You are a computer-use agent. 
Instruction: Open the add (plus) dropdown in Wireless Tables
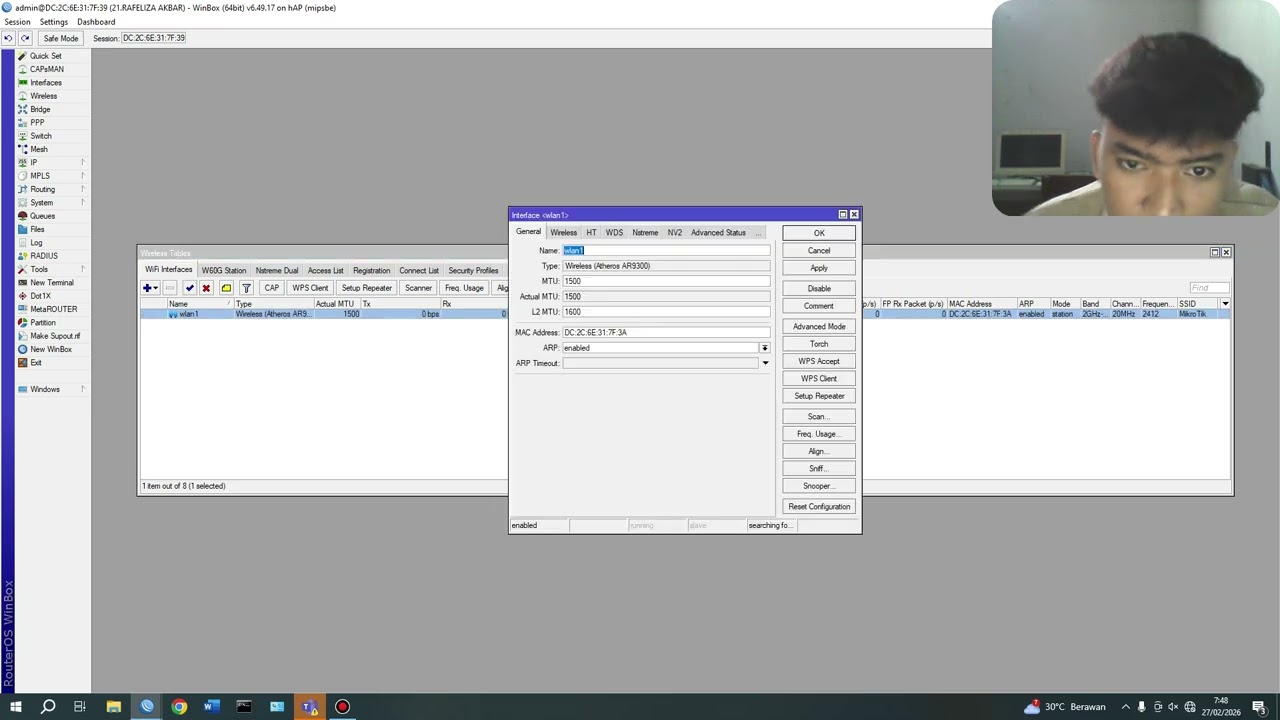(x=151, y=288)
